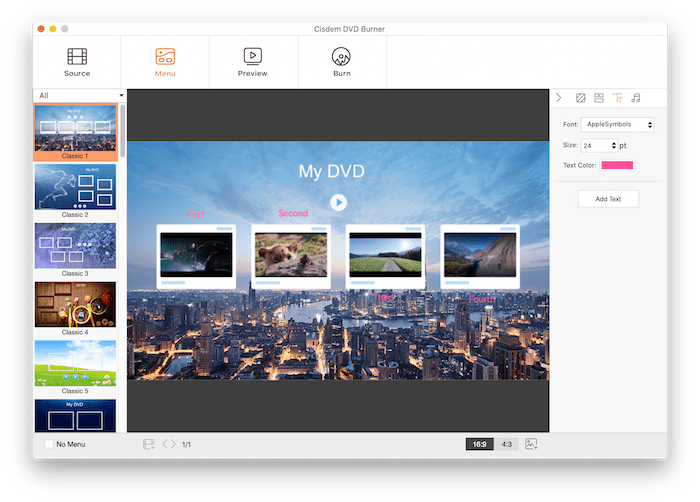Screen dimensions: 700x502
Task: Open the Preview step icon
Action: (253, 61)
